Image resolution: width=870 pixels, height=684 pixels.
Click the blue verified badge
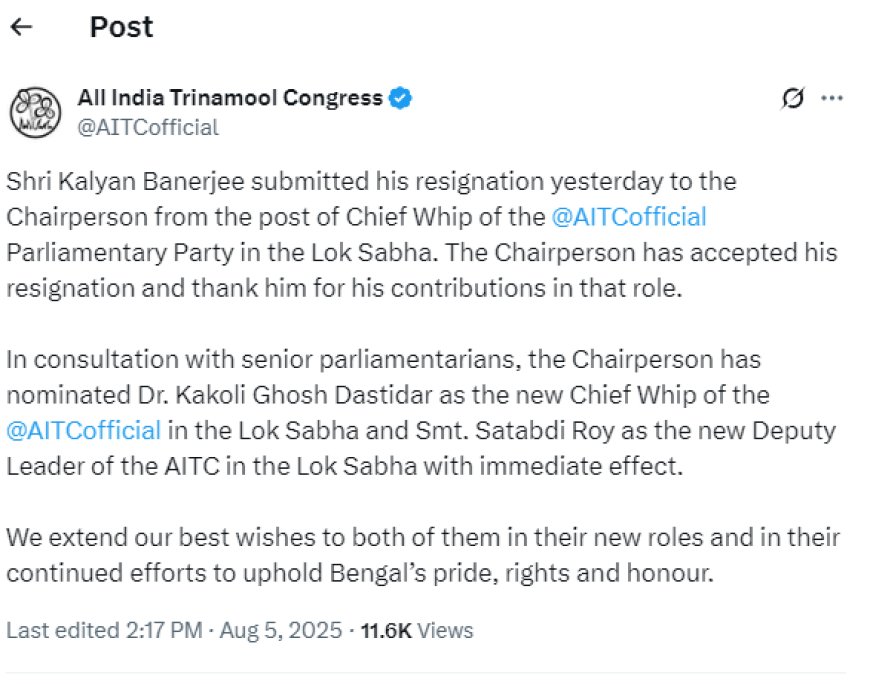tap(402, 98)
